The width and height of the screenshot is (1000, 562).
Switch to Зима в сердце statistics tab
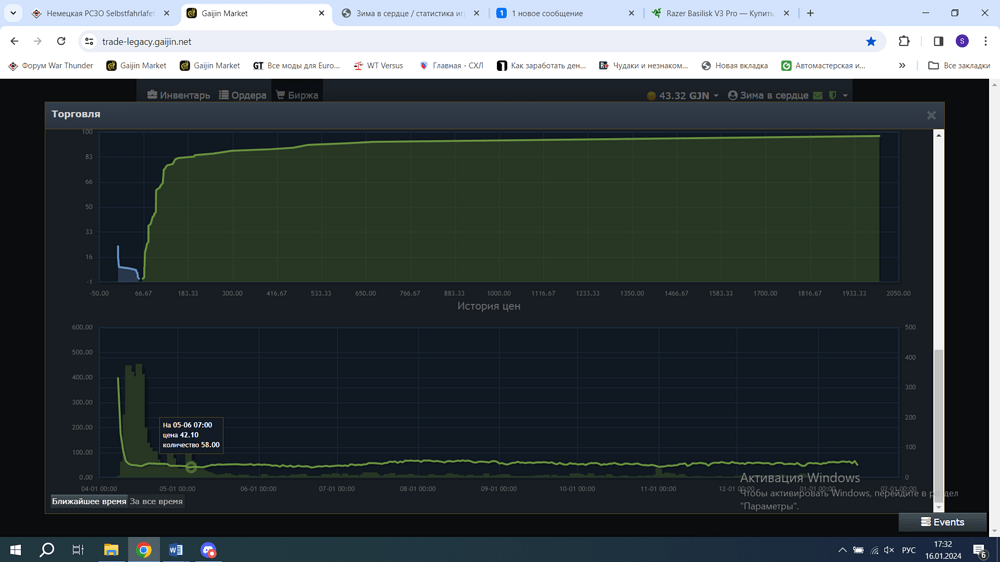[410, 13]
